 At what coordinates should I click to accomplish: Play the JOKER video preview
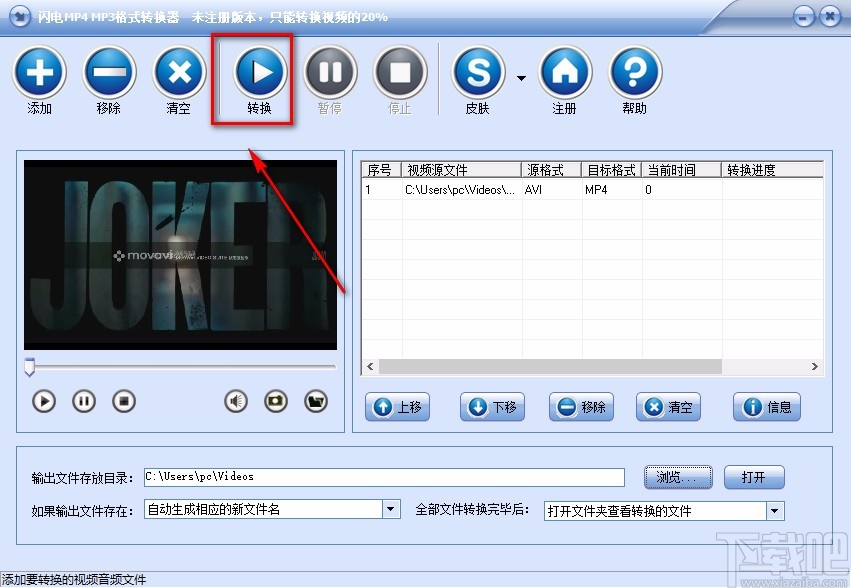click(43, 400)
